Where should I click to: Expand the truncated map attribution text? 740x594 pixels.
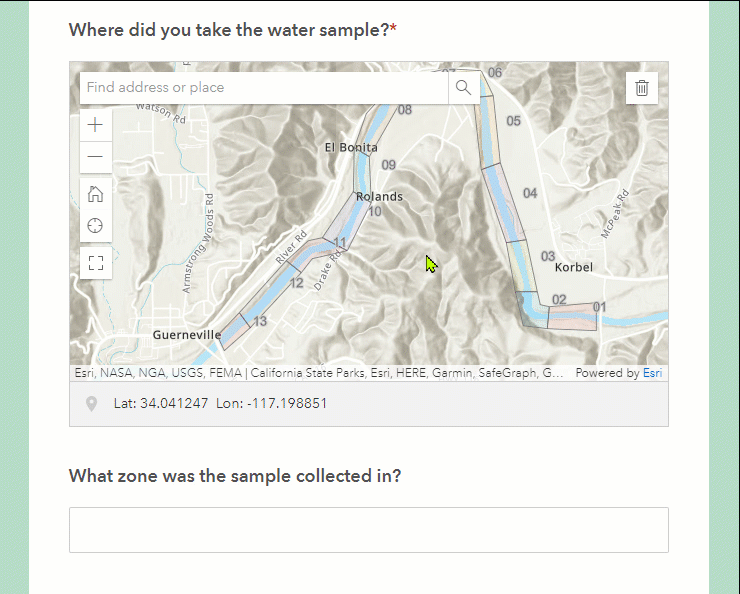(x=553, y=373)
